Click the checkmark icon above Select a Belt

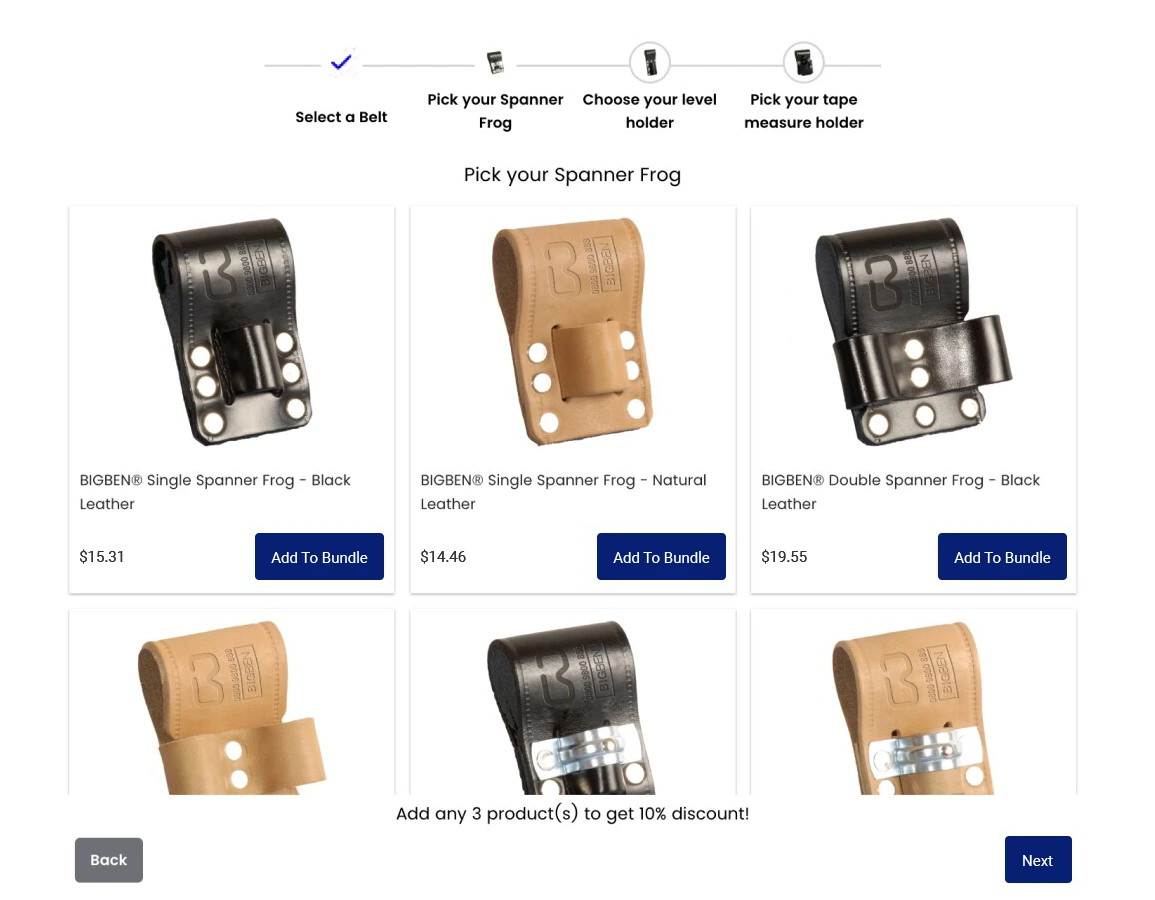pyautogui.click(x=341, y=63)
